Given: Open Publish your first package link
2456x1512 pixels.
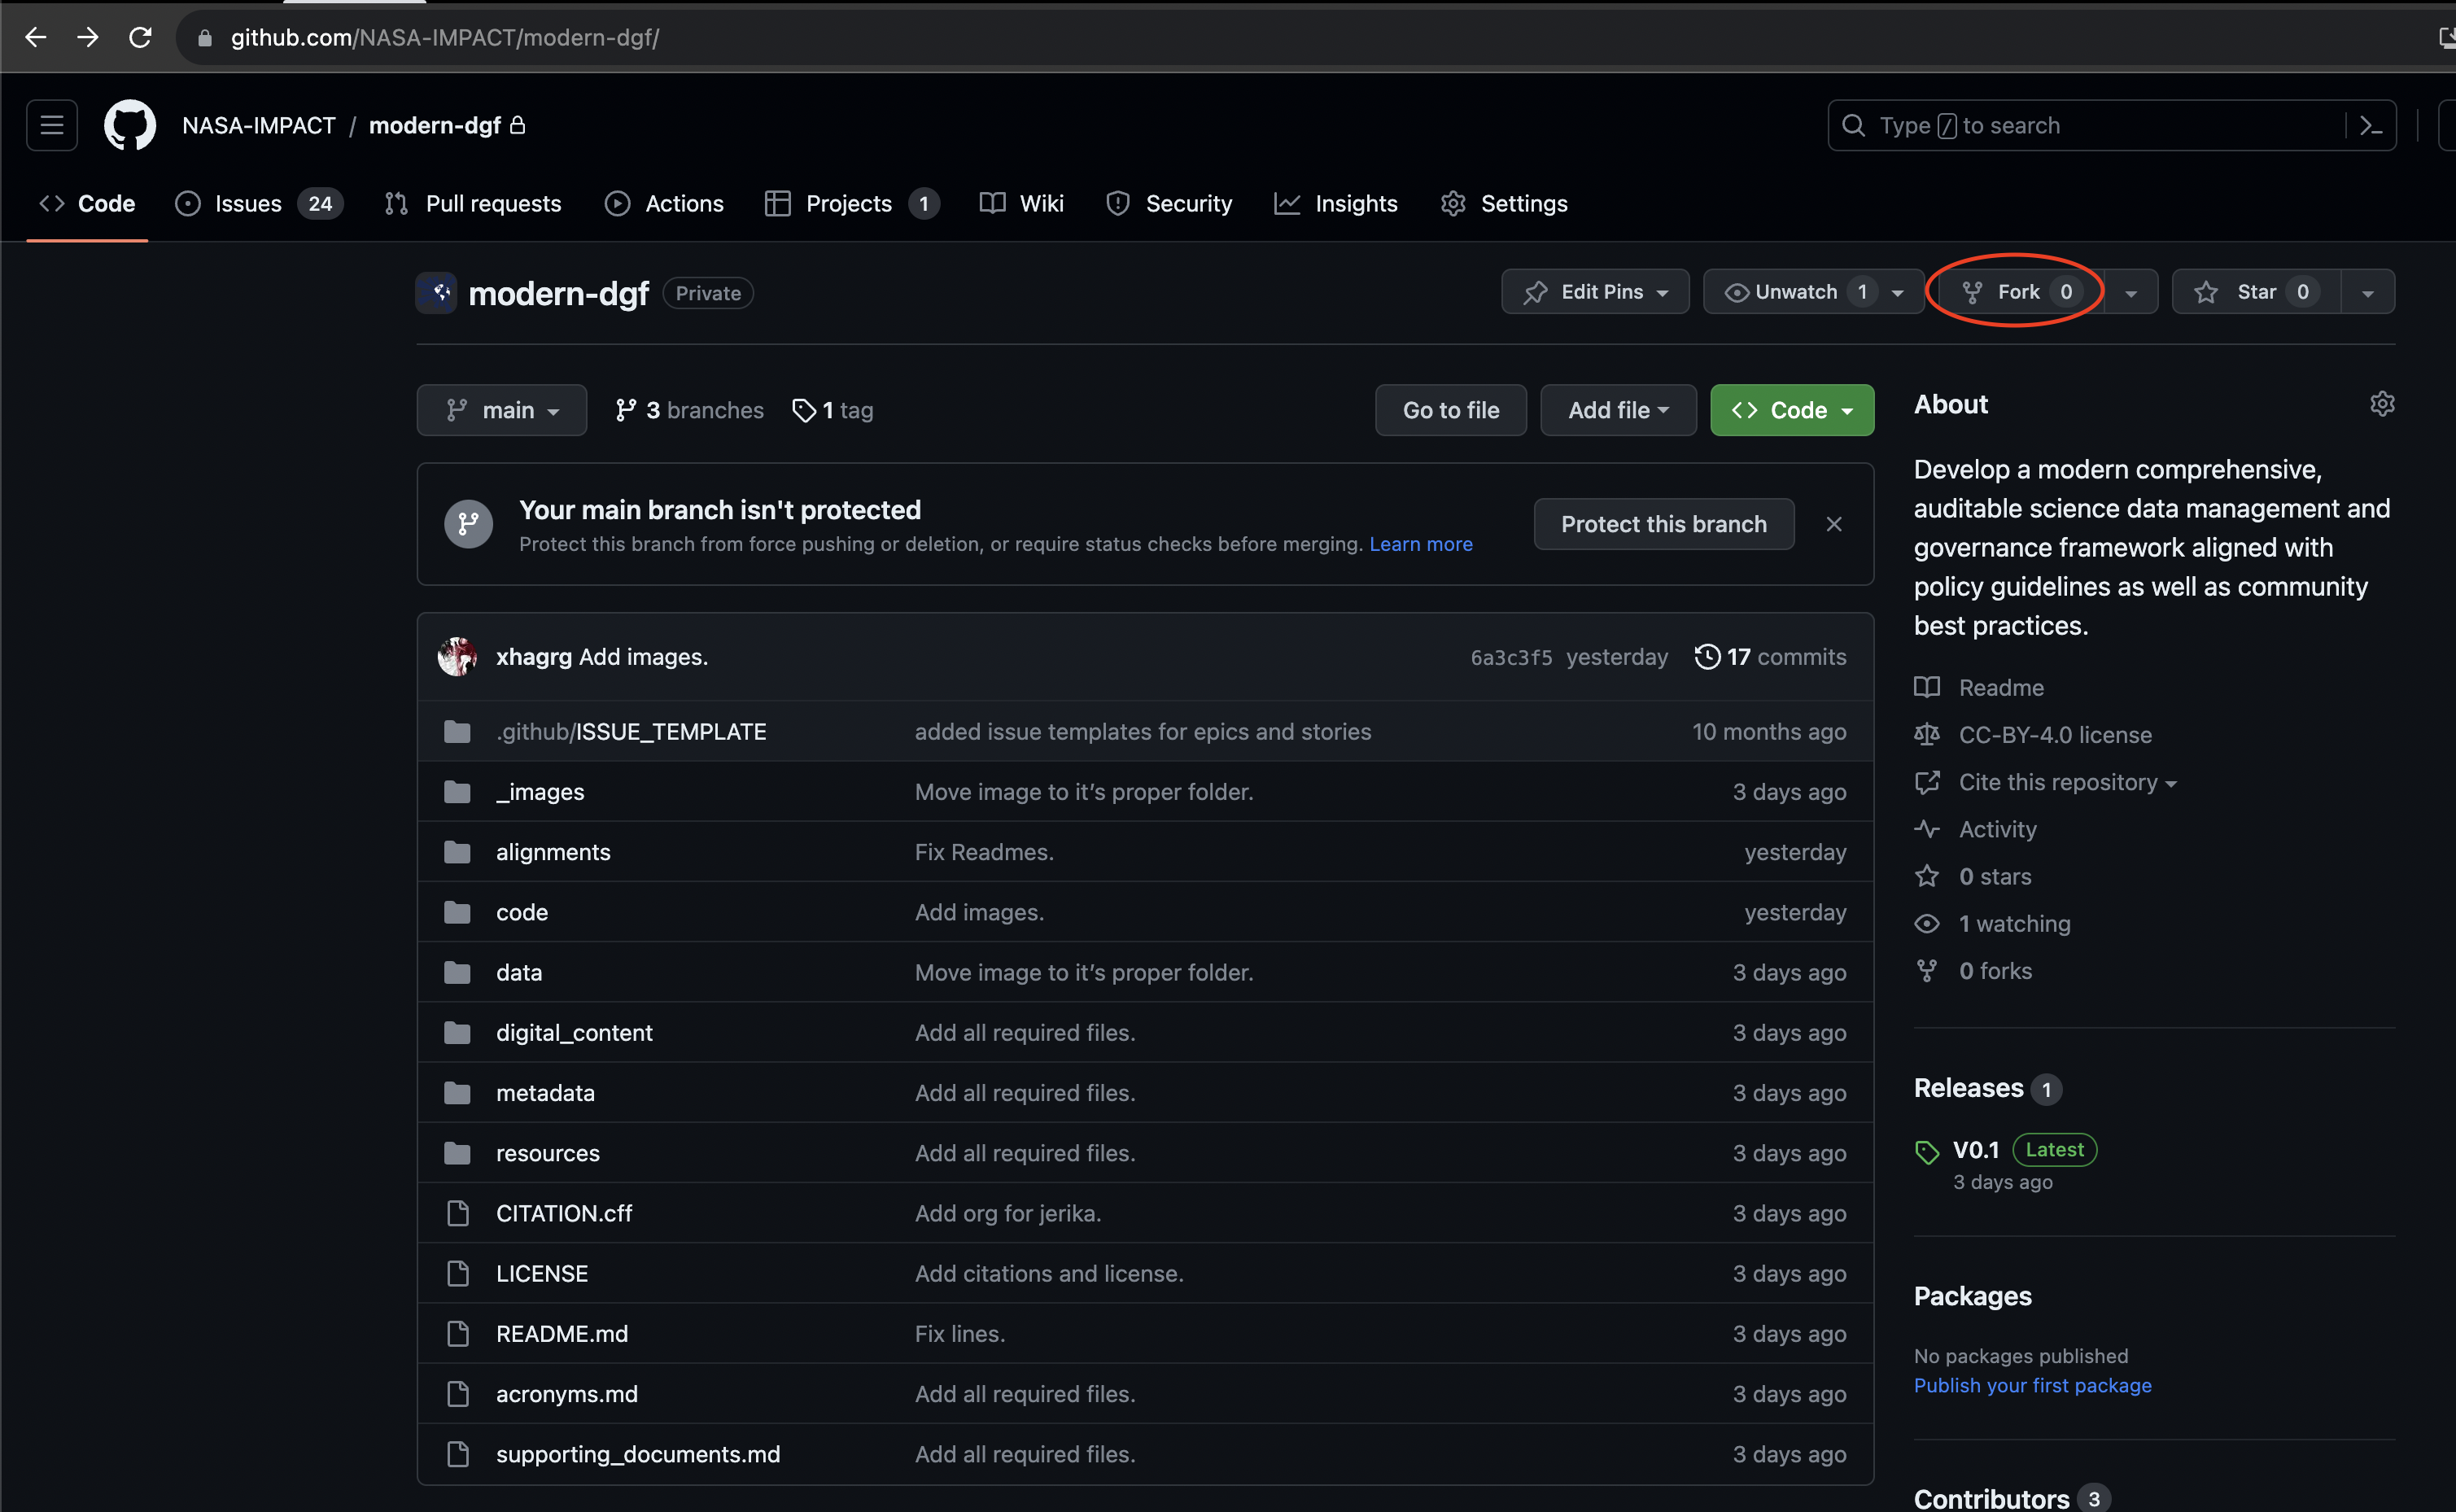Looking at the screenshot, I should [2032, 1385].
